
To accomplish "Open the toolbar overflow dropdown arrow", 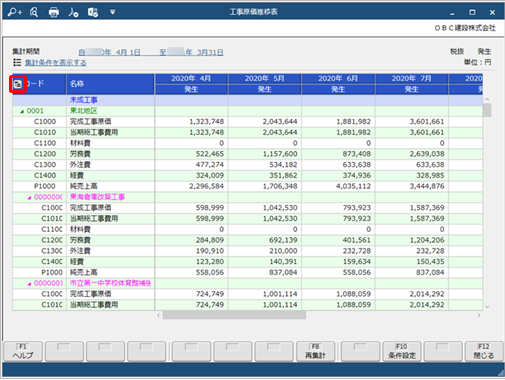I will (113, 12).
